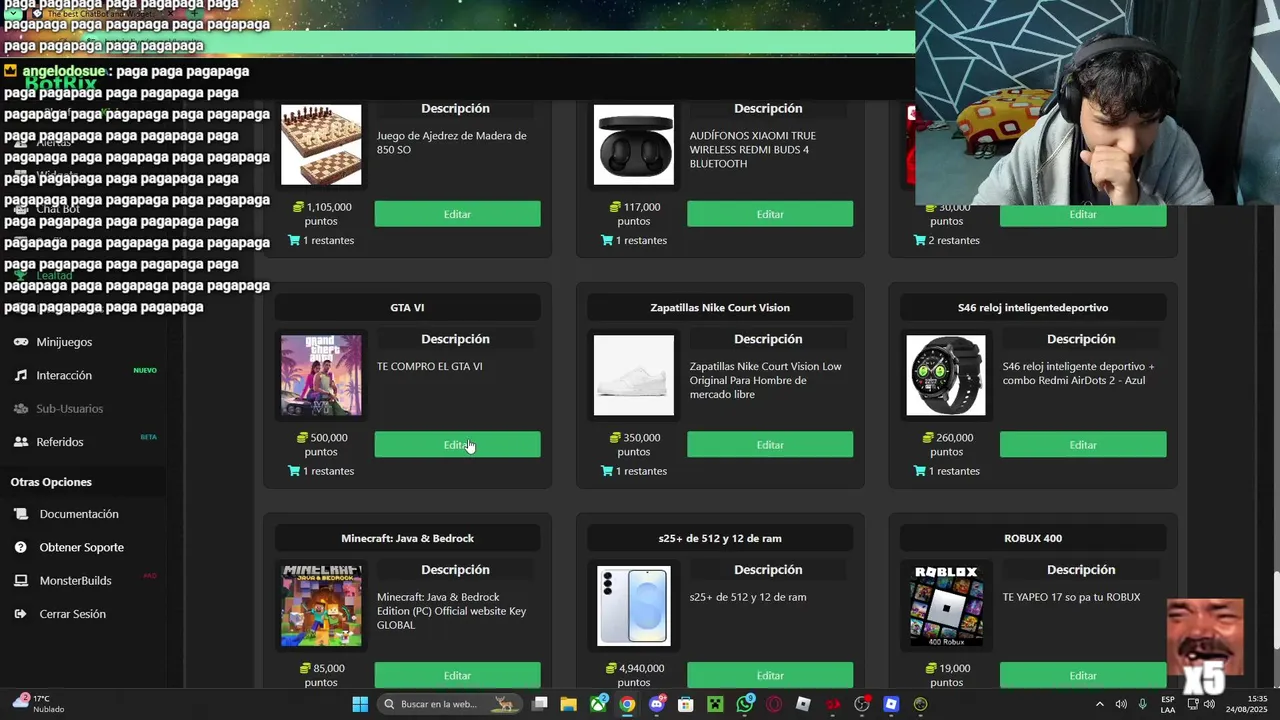The height and width of the screenshot is (720, 1280).
Task: Show hidden system tray icons chevron
Action: pos(1100,704)
